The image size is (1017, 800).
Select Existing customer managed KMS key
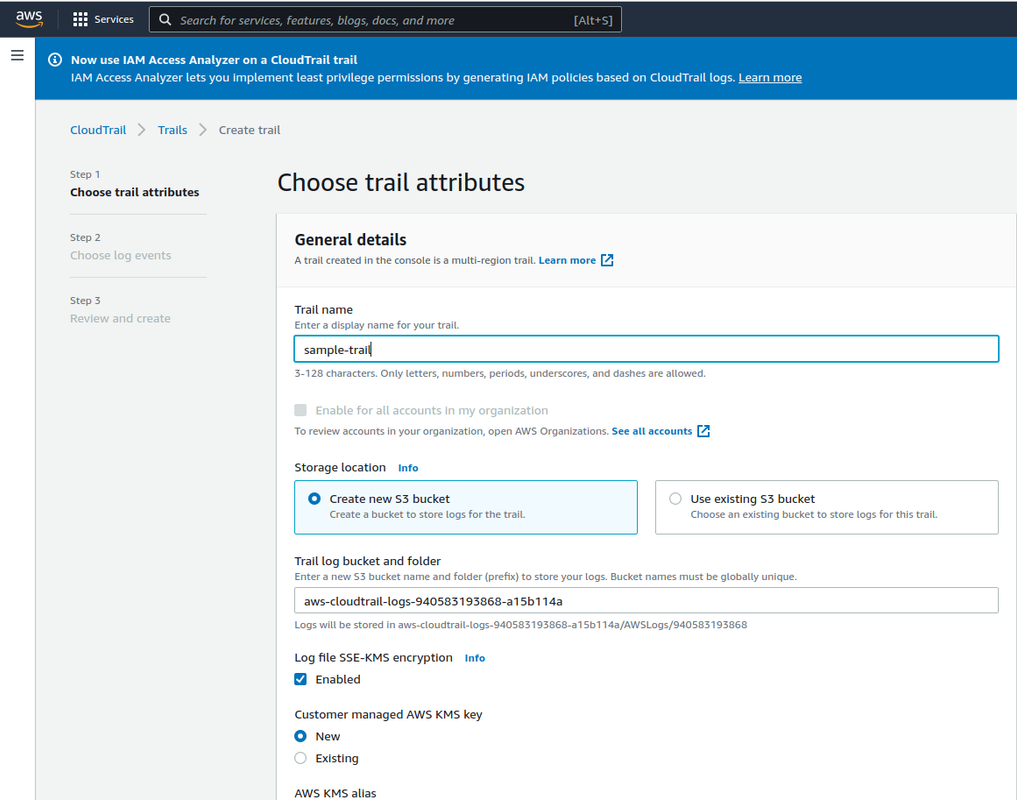300,758
